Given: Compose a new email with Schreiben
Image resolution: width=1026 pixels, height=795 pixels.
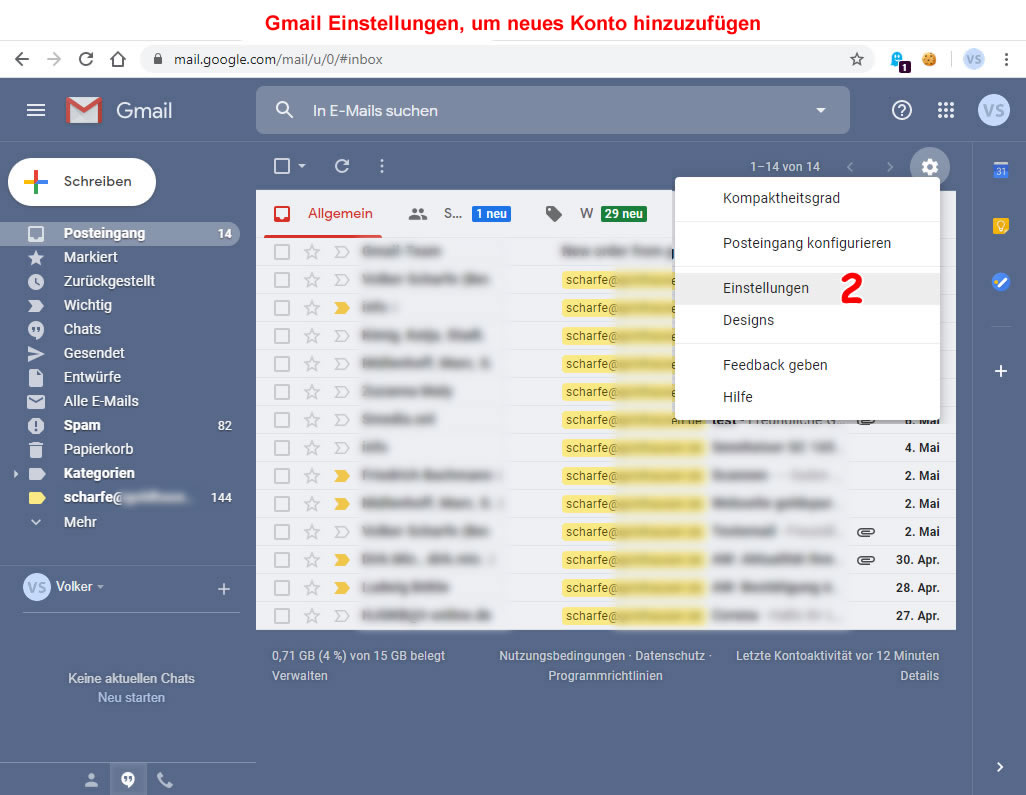Looking at the screenshot, I should [82, 182].
